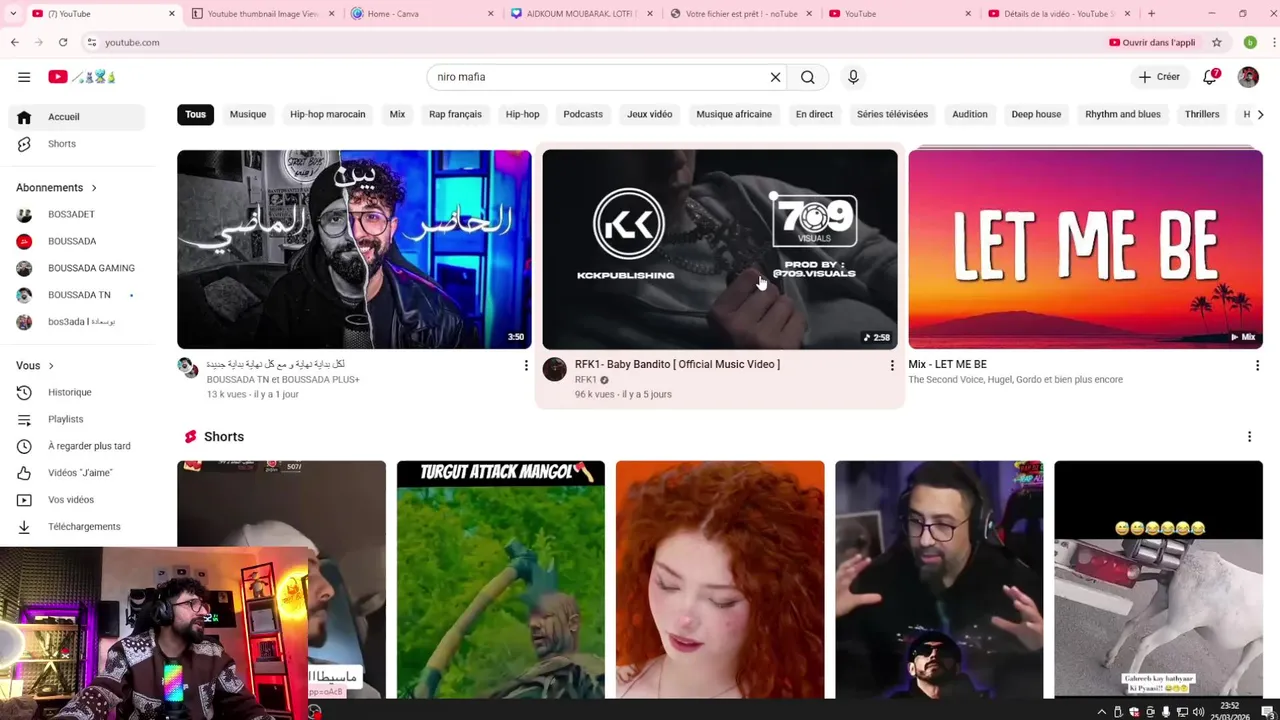This screenshot has height=720, width=1280.
Task: Click the magnifier search button
Action: point(808,77)
